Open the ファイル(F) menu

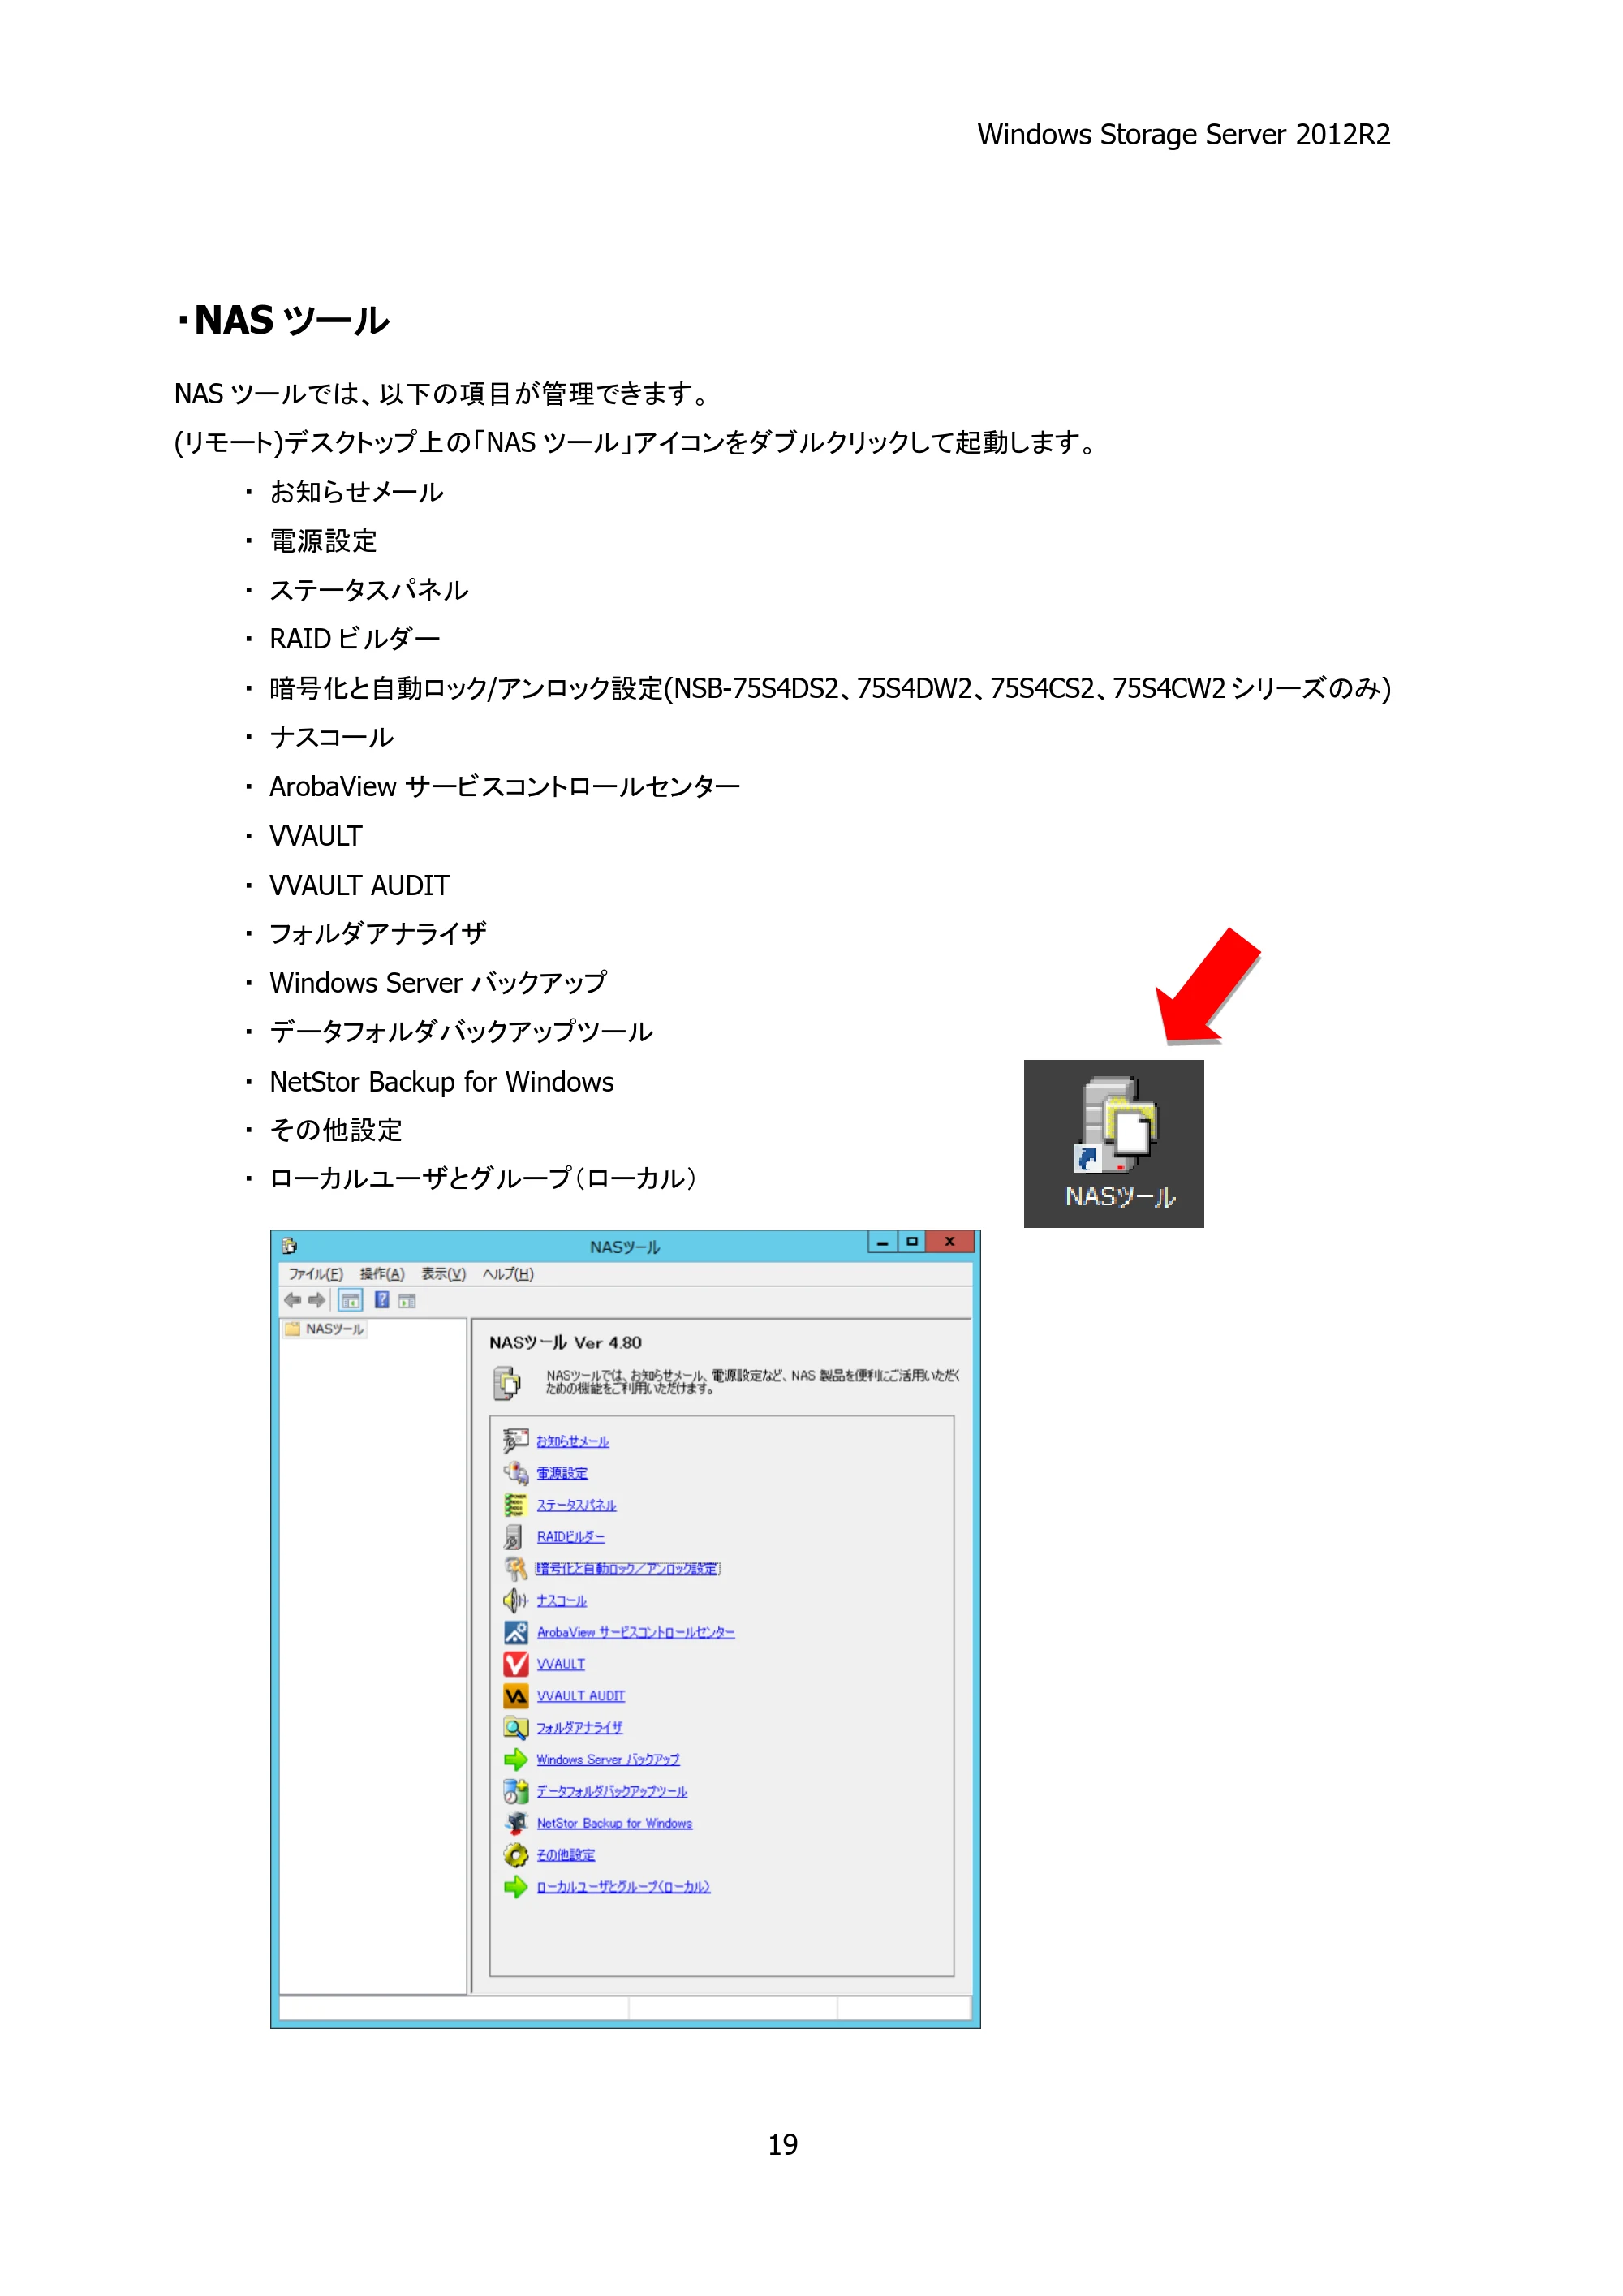click(x=315, y=1274)
